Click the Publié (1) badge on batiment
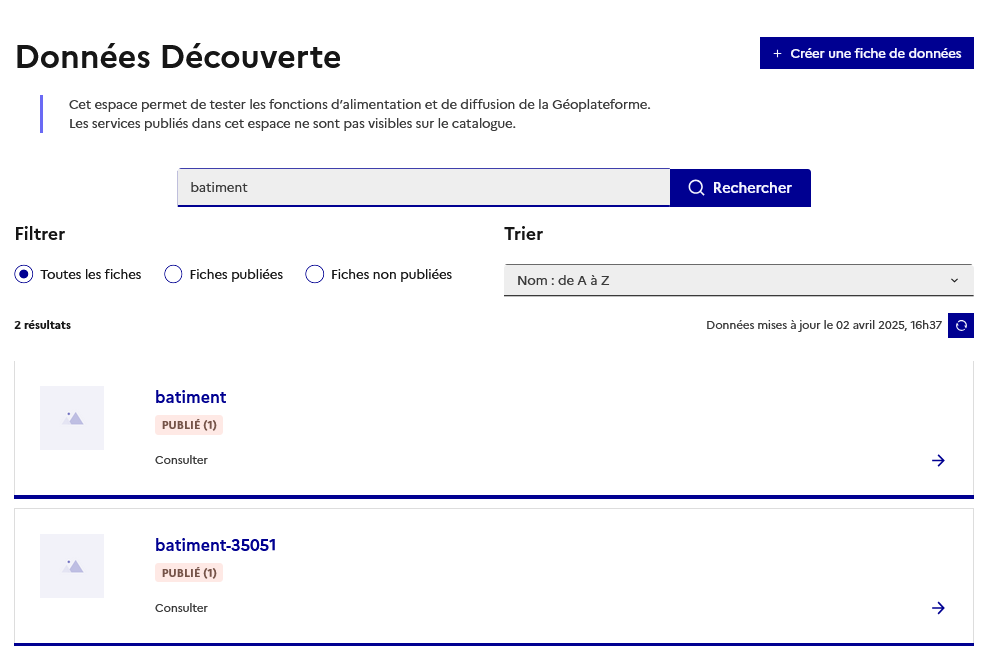This screenshot has height=658, width=987. (189, 425)
